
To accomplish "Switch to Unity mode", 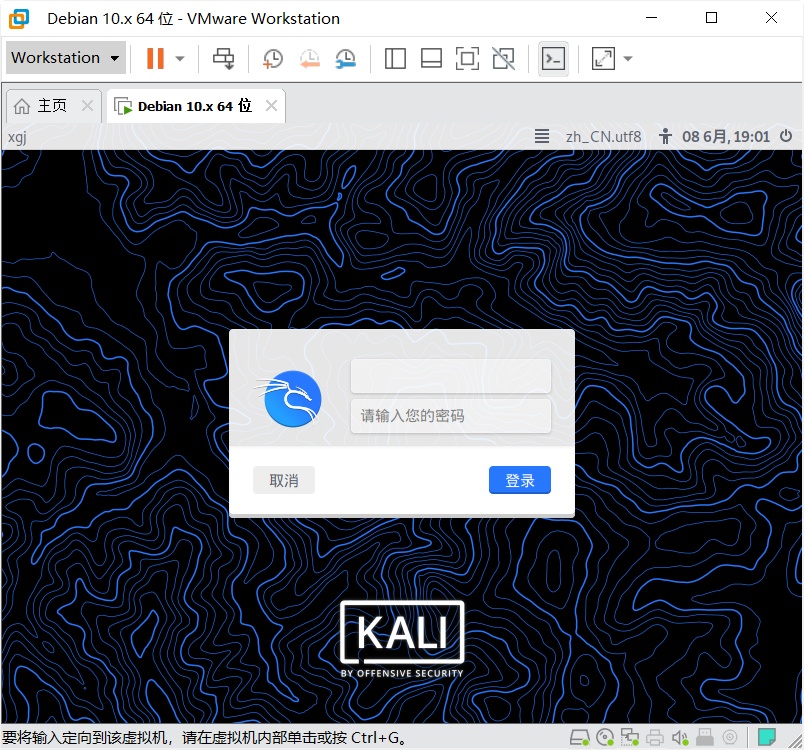I will tap(504, 58).
